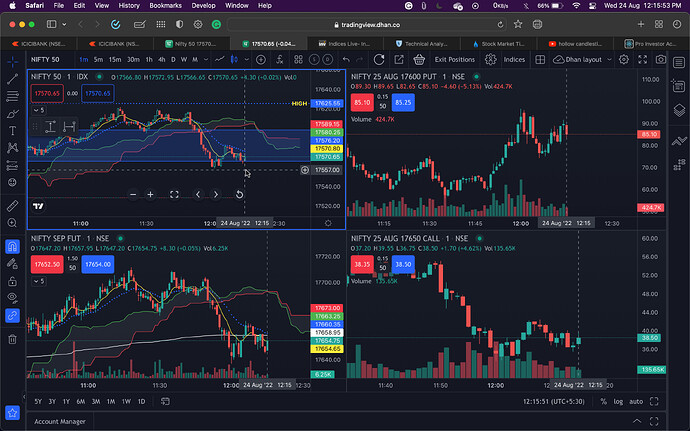Open the Safari History menu

(129, 6)
